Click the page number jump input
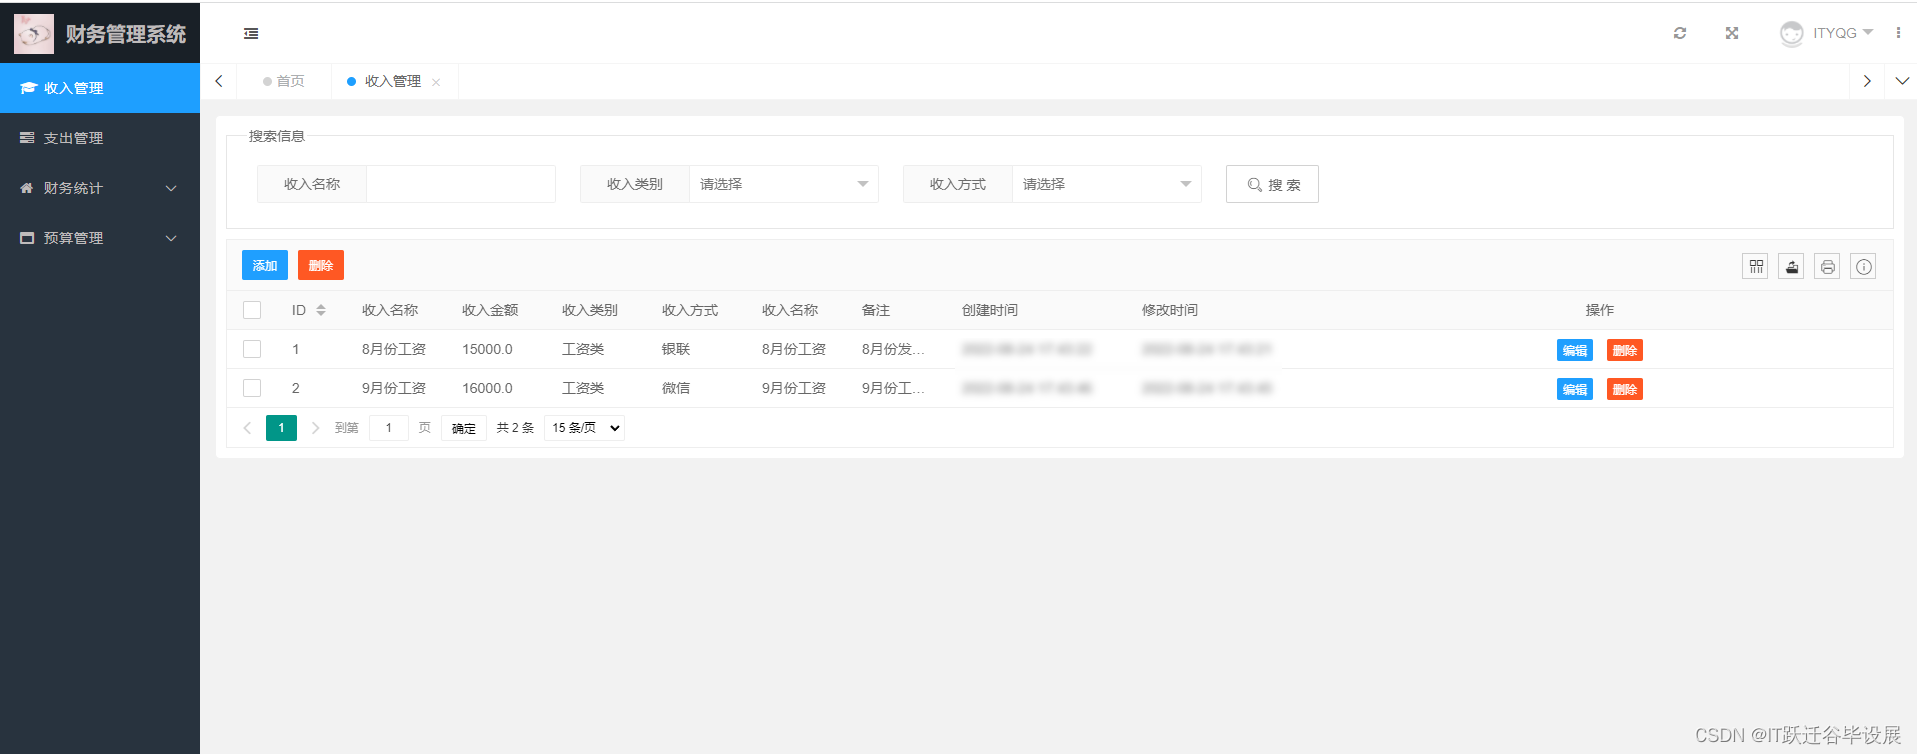The height and width of the screenshot is (754, 1917). pos(389,428)
